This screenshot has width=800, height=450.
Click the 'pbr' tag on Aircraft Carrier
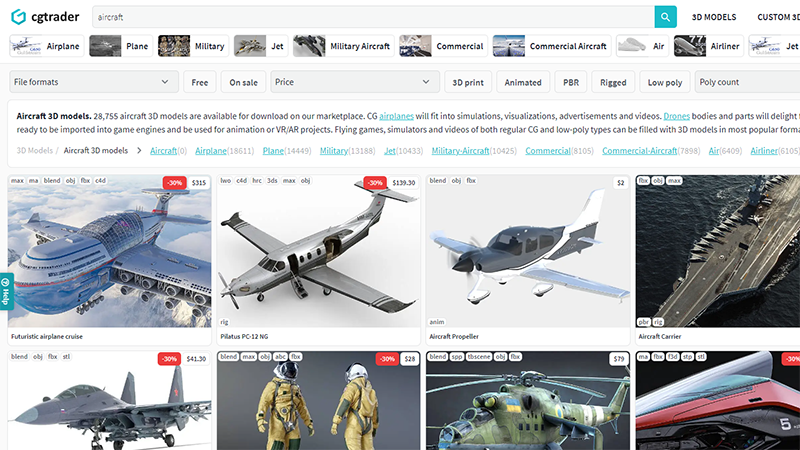(644, 322)
